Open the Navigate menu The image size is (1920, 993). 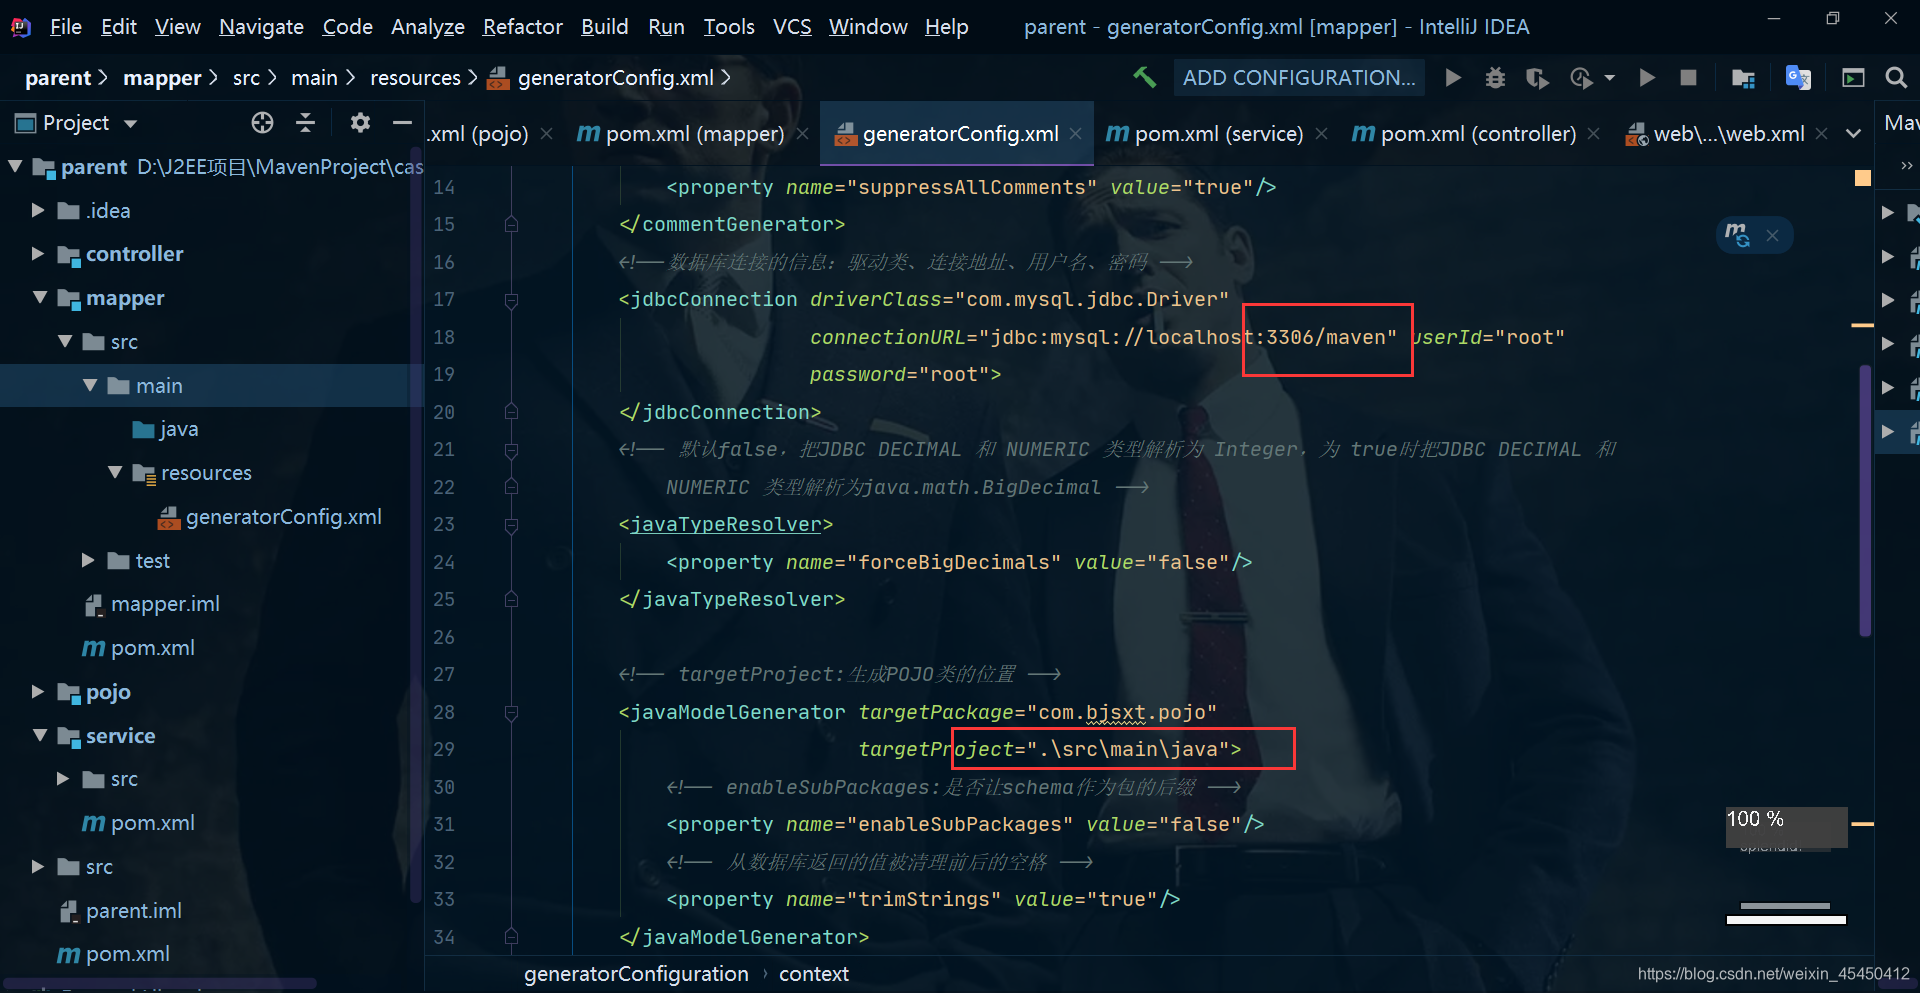[261, 27]
